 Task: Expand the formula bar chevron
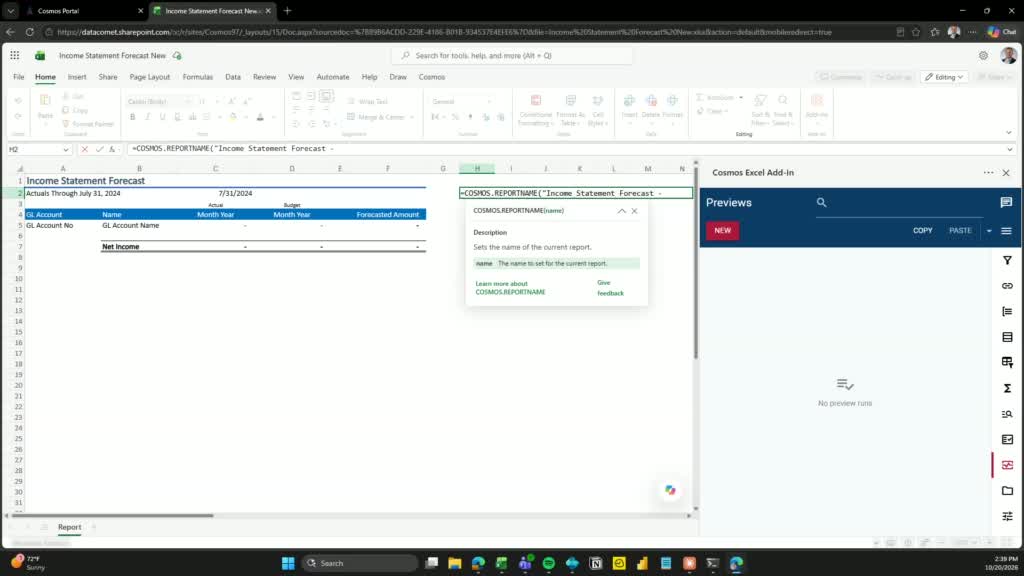(x=1010, y=149)
